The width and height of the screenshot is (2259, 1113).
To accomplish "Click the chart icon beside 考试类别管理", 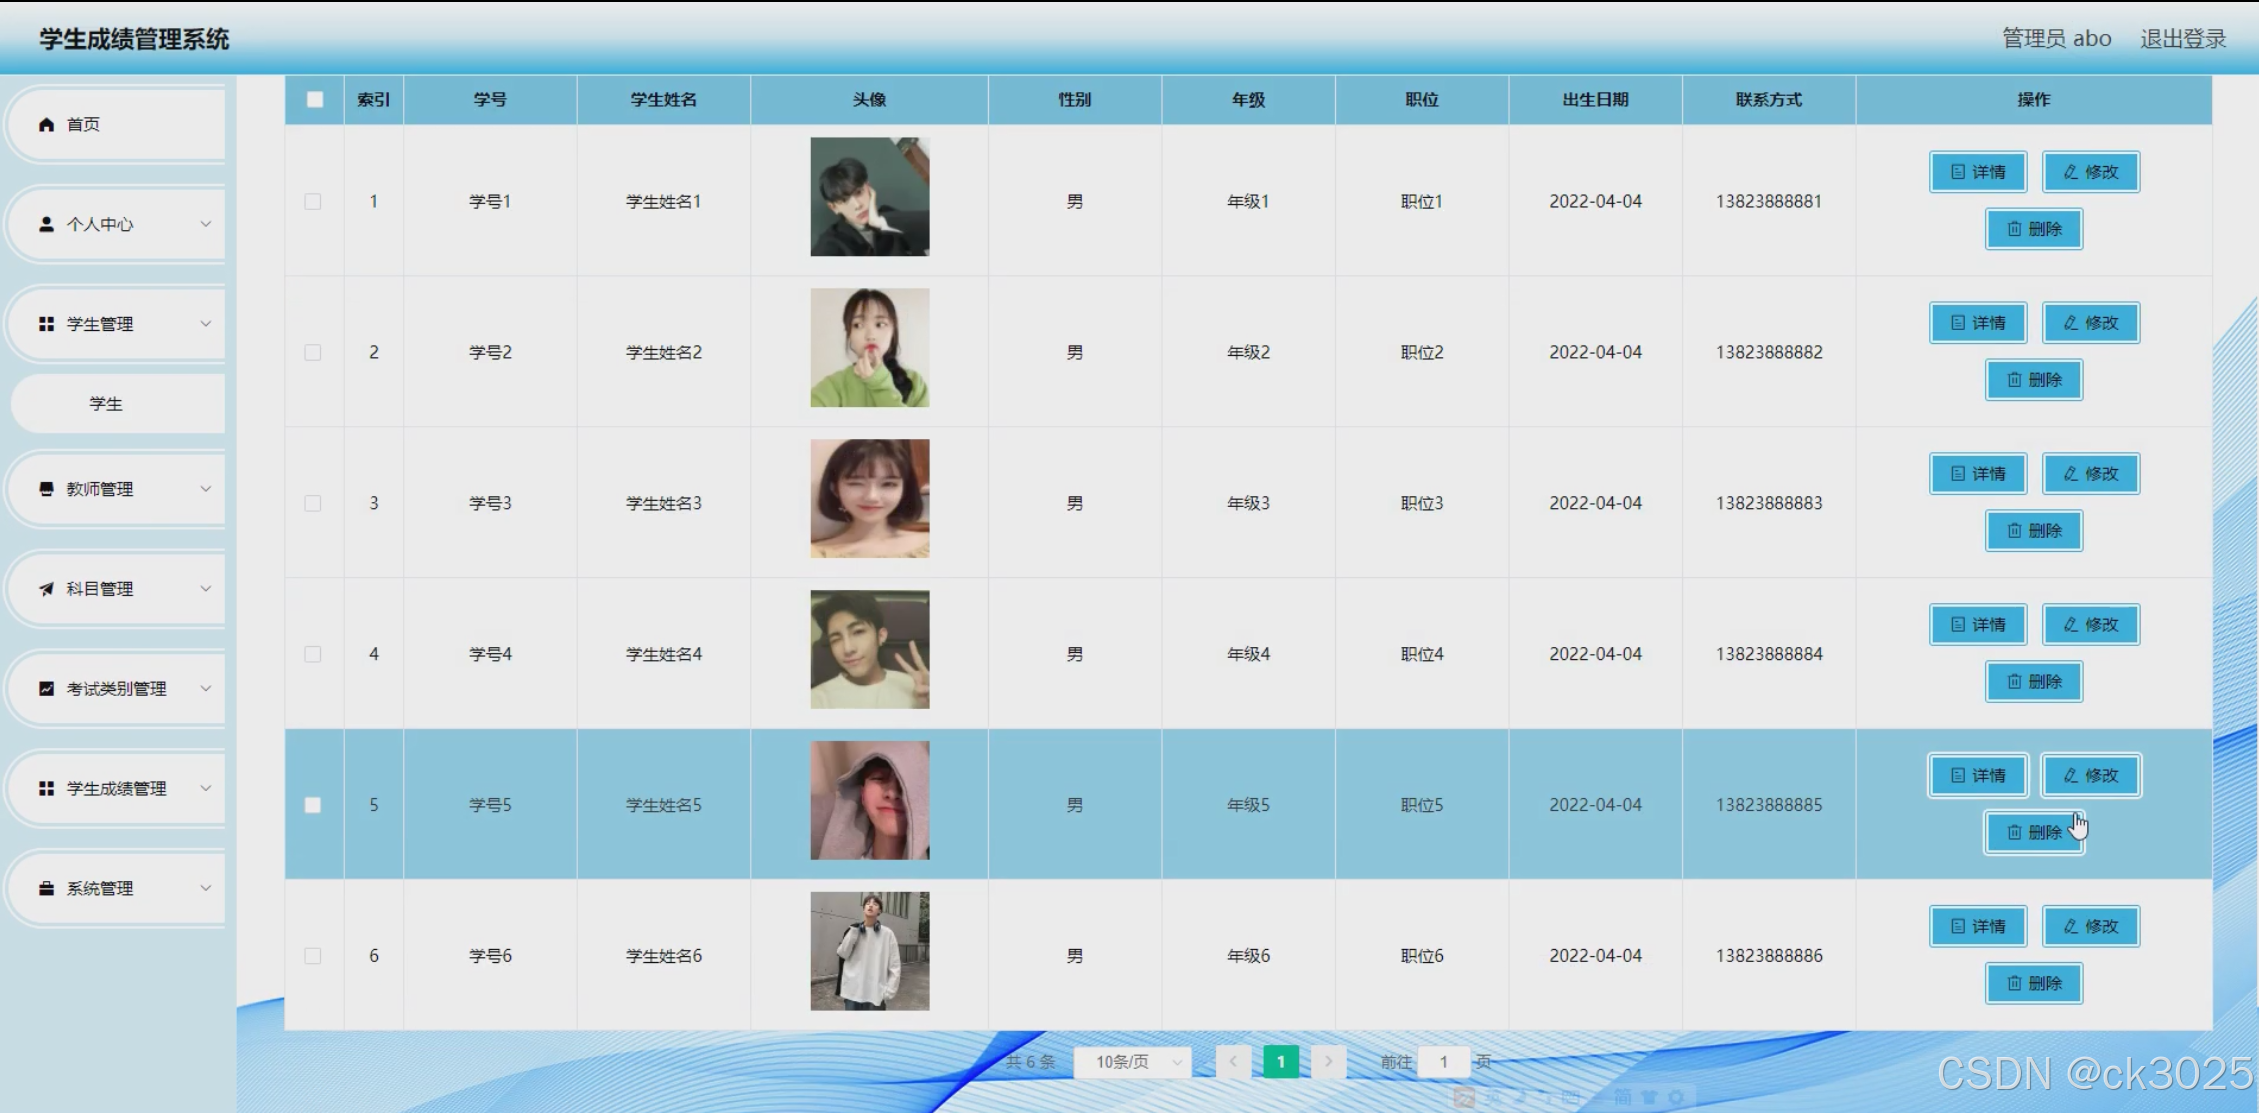I will [46, 688].
